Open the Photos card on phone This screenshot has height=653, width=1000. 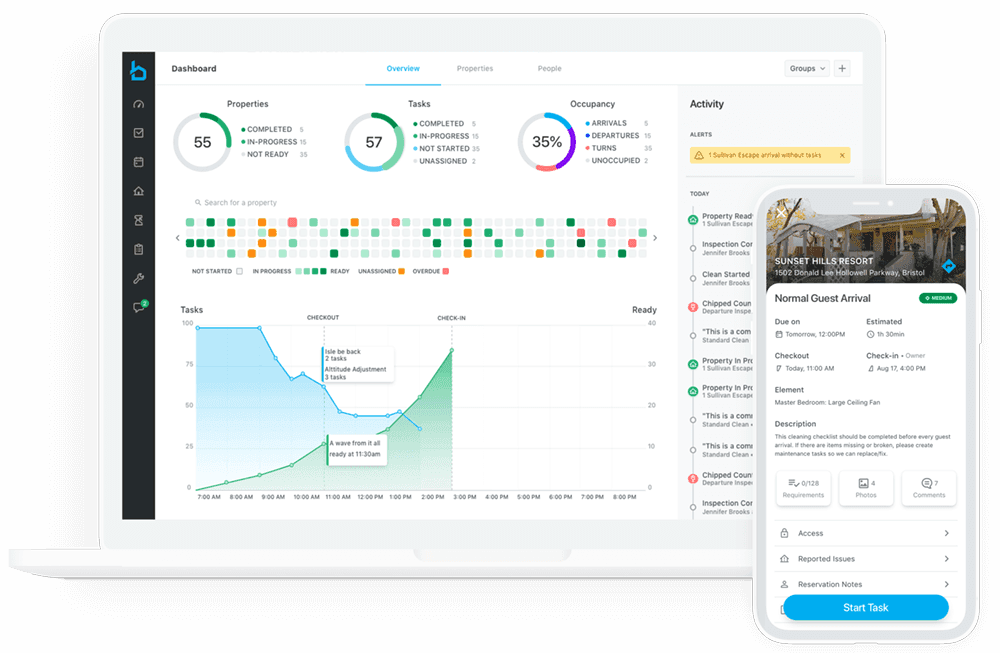(x=865, y=488)
